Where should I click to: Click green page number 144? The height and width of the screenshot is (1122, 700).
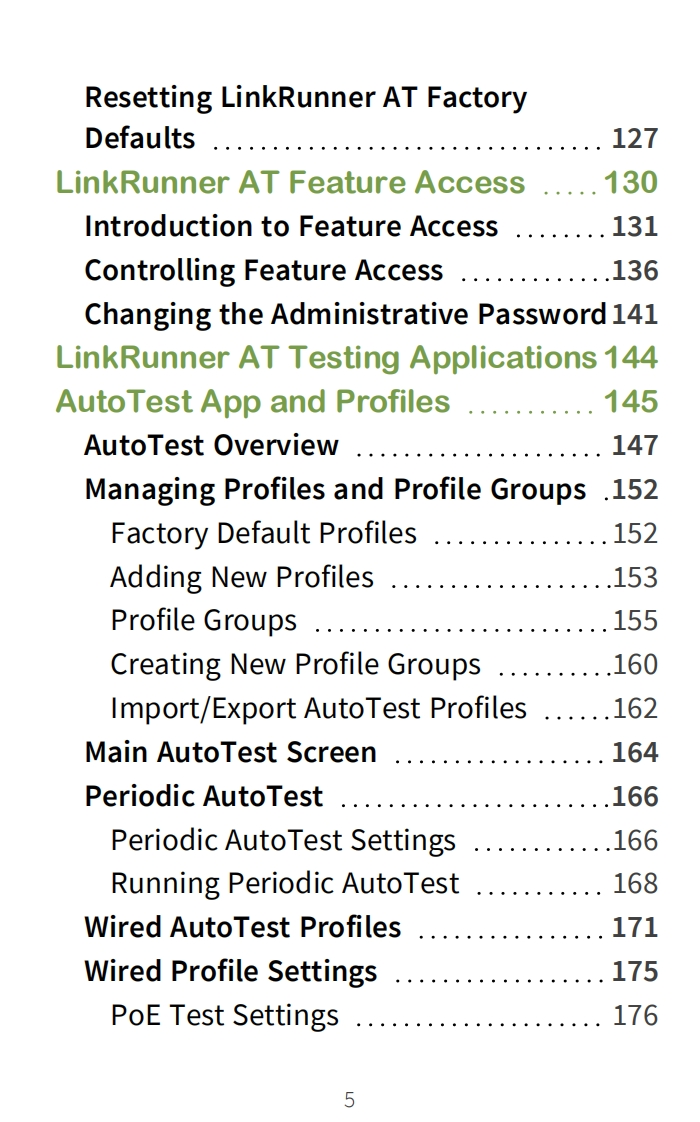tap(631, 358)
